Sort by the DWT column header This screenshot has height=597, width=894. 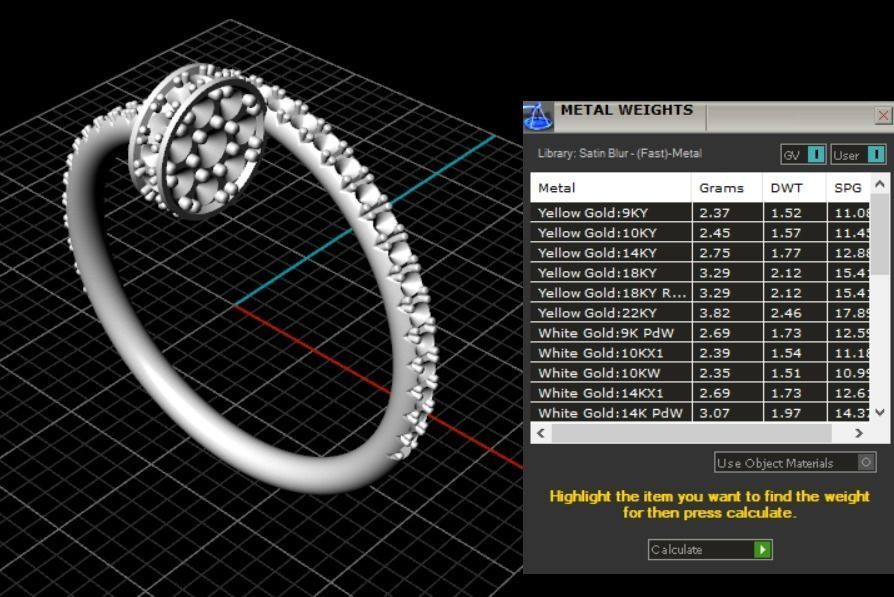(x=795, y=188)
